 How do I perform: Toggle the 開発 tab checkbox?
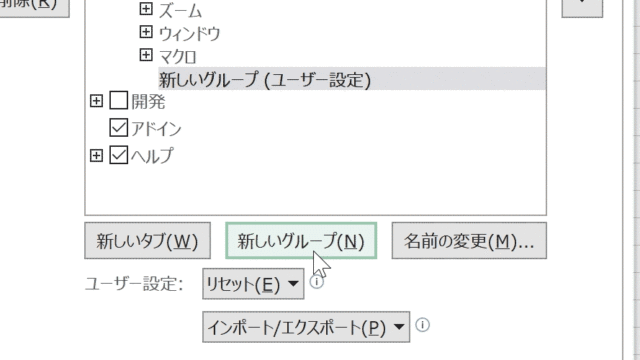119,100
